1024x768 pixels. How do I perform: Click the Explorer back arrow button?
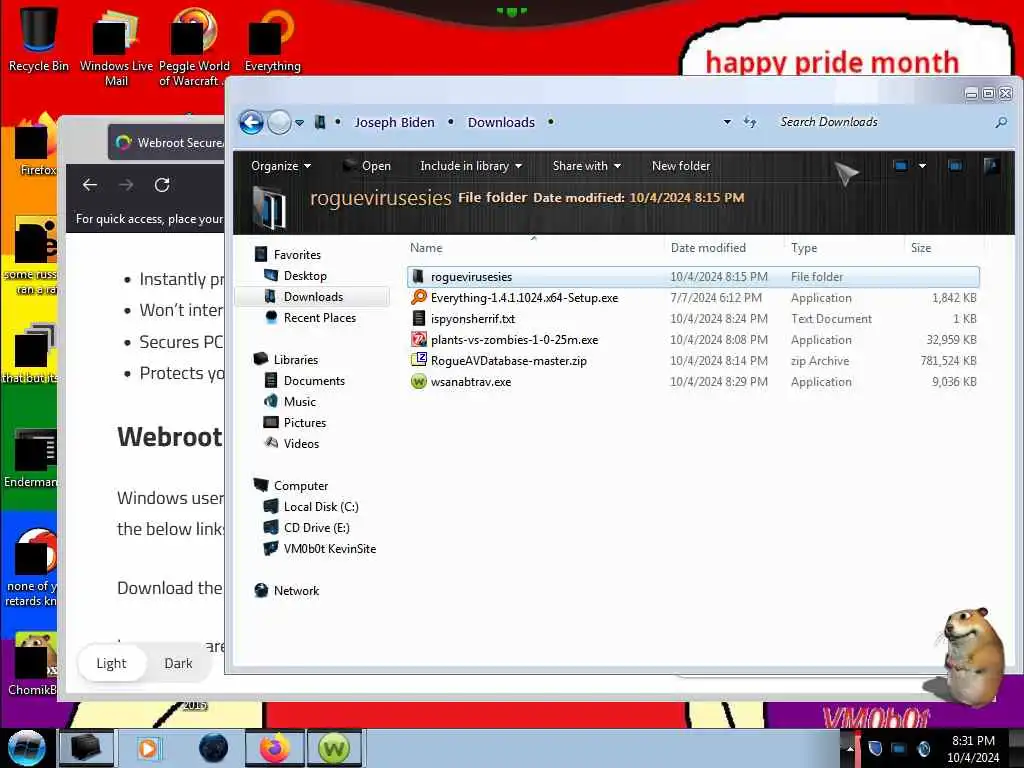click(x=251, y=122)
